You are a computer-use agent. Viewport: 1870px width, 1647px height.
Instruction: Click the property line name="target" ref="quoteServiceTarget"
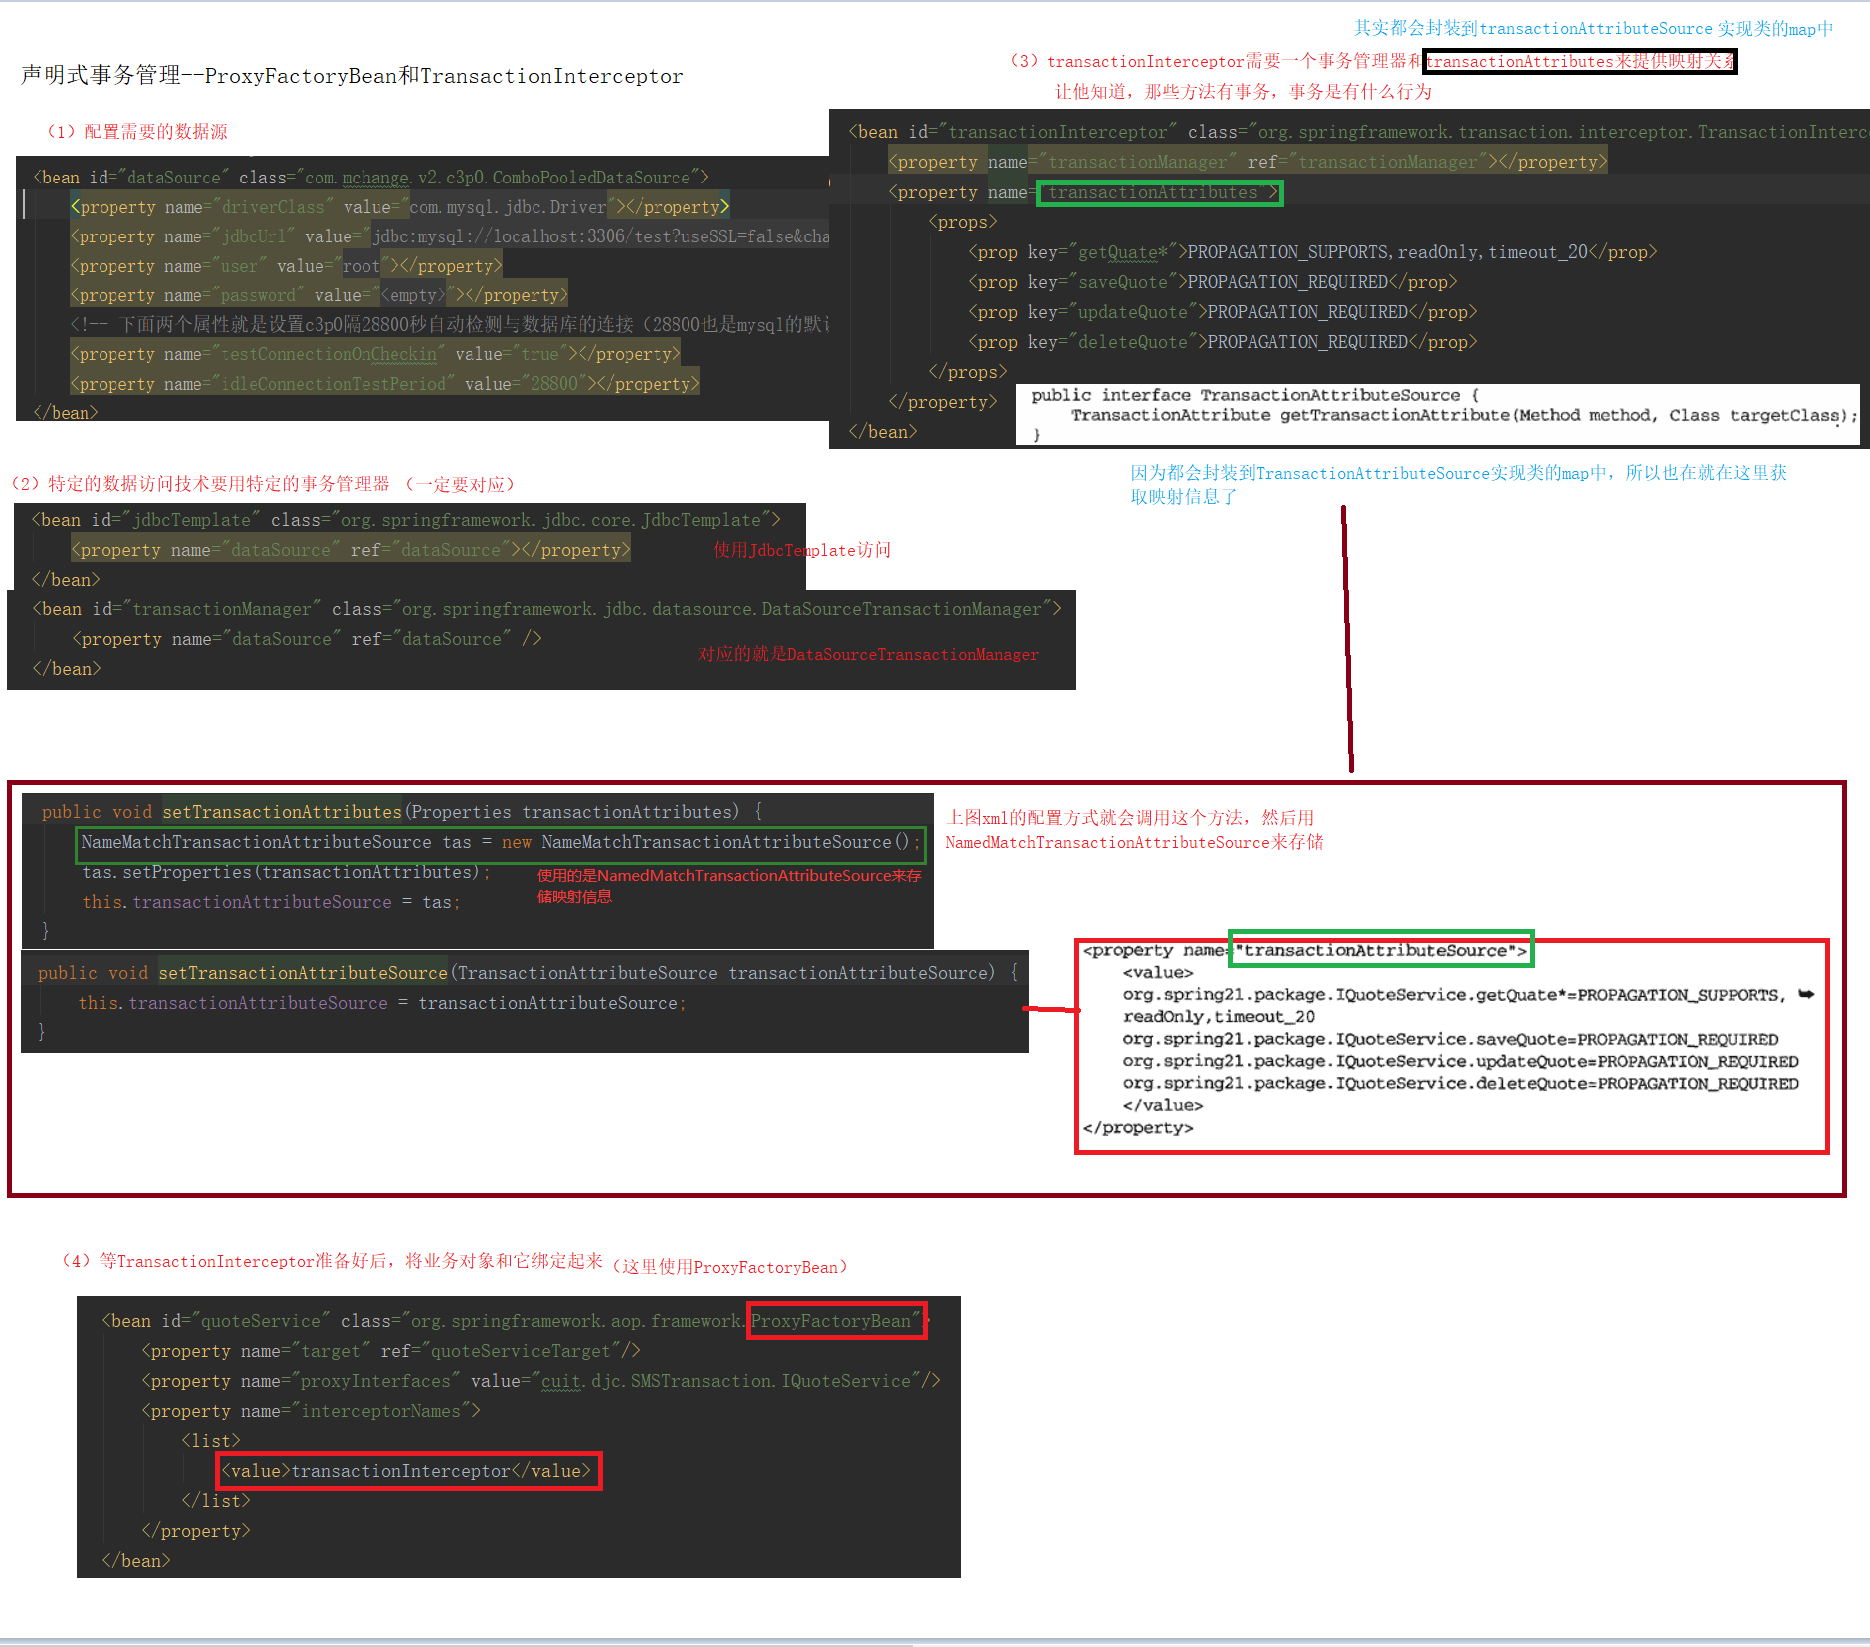pyautogui.click(x=391, y=1351)
